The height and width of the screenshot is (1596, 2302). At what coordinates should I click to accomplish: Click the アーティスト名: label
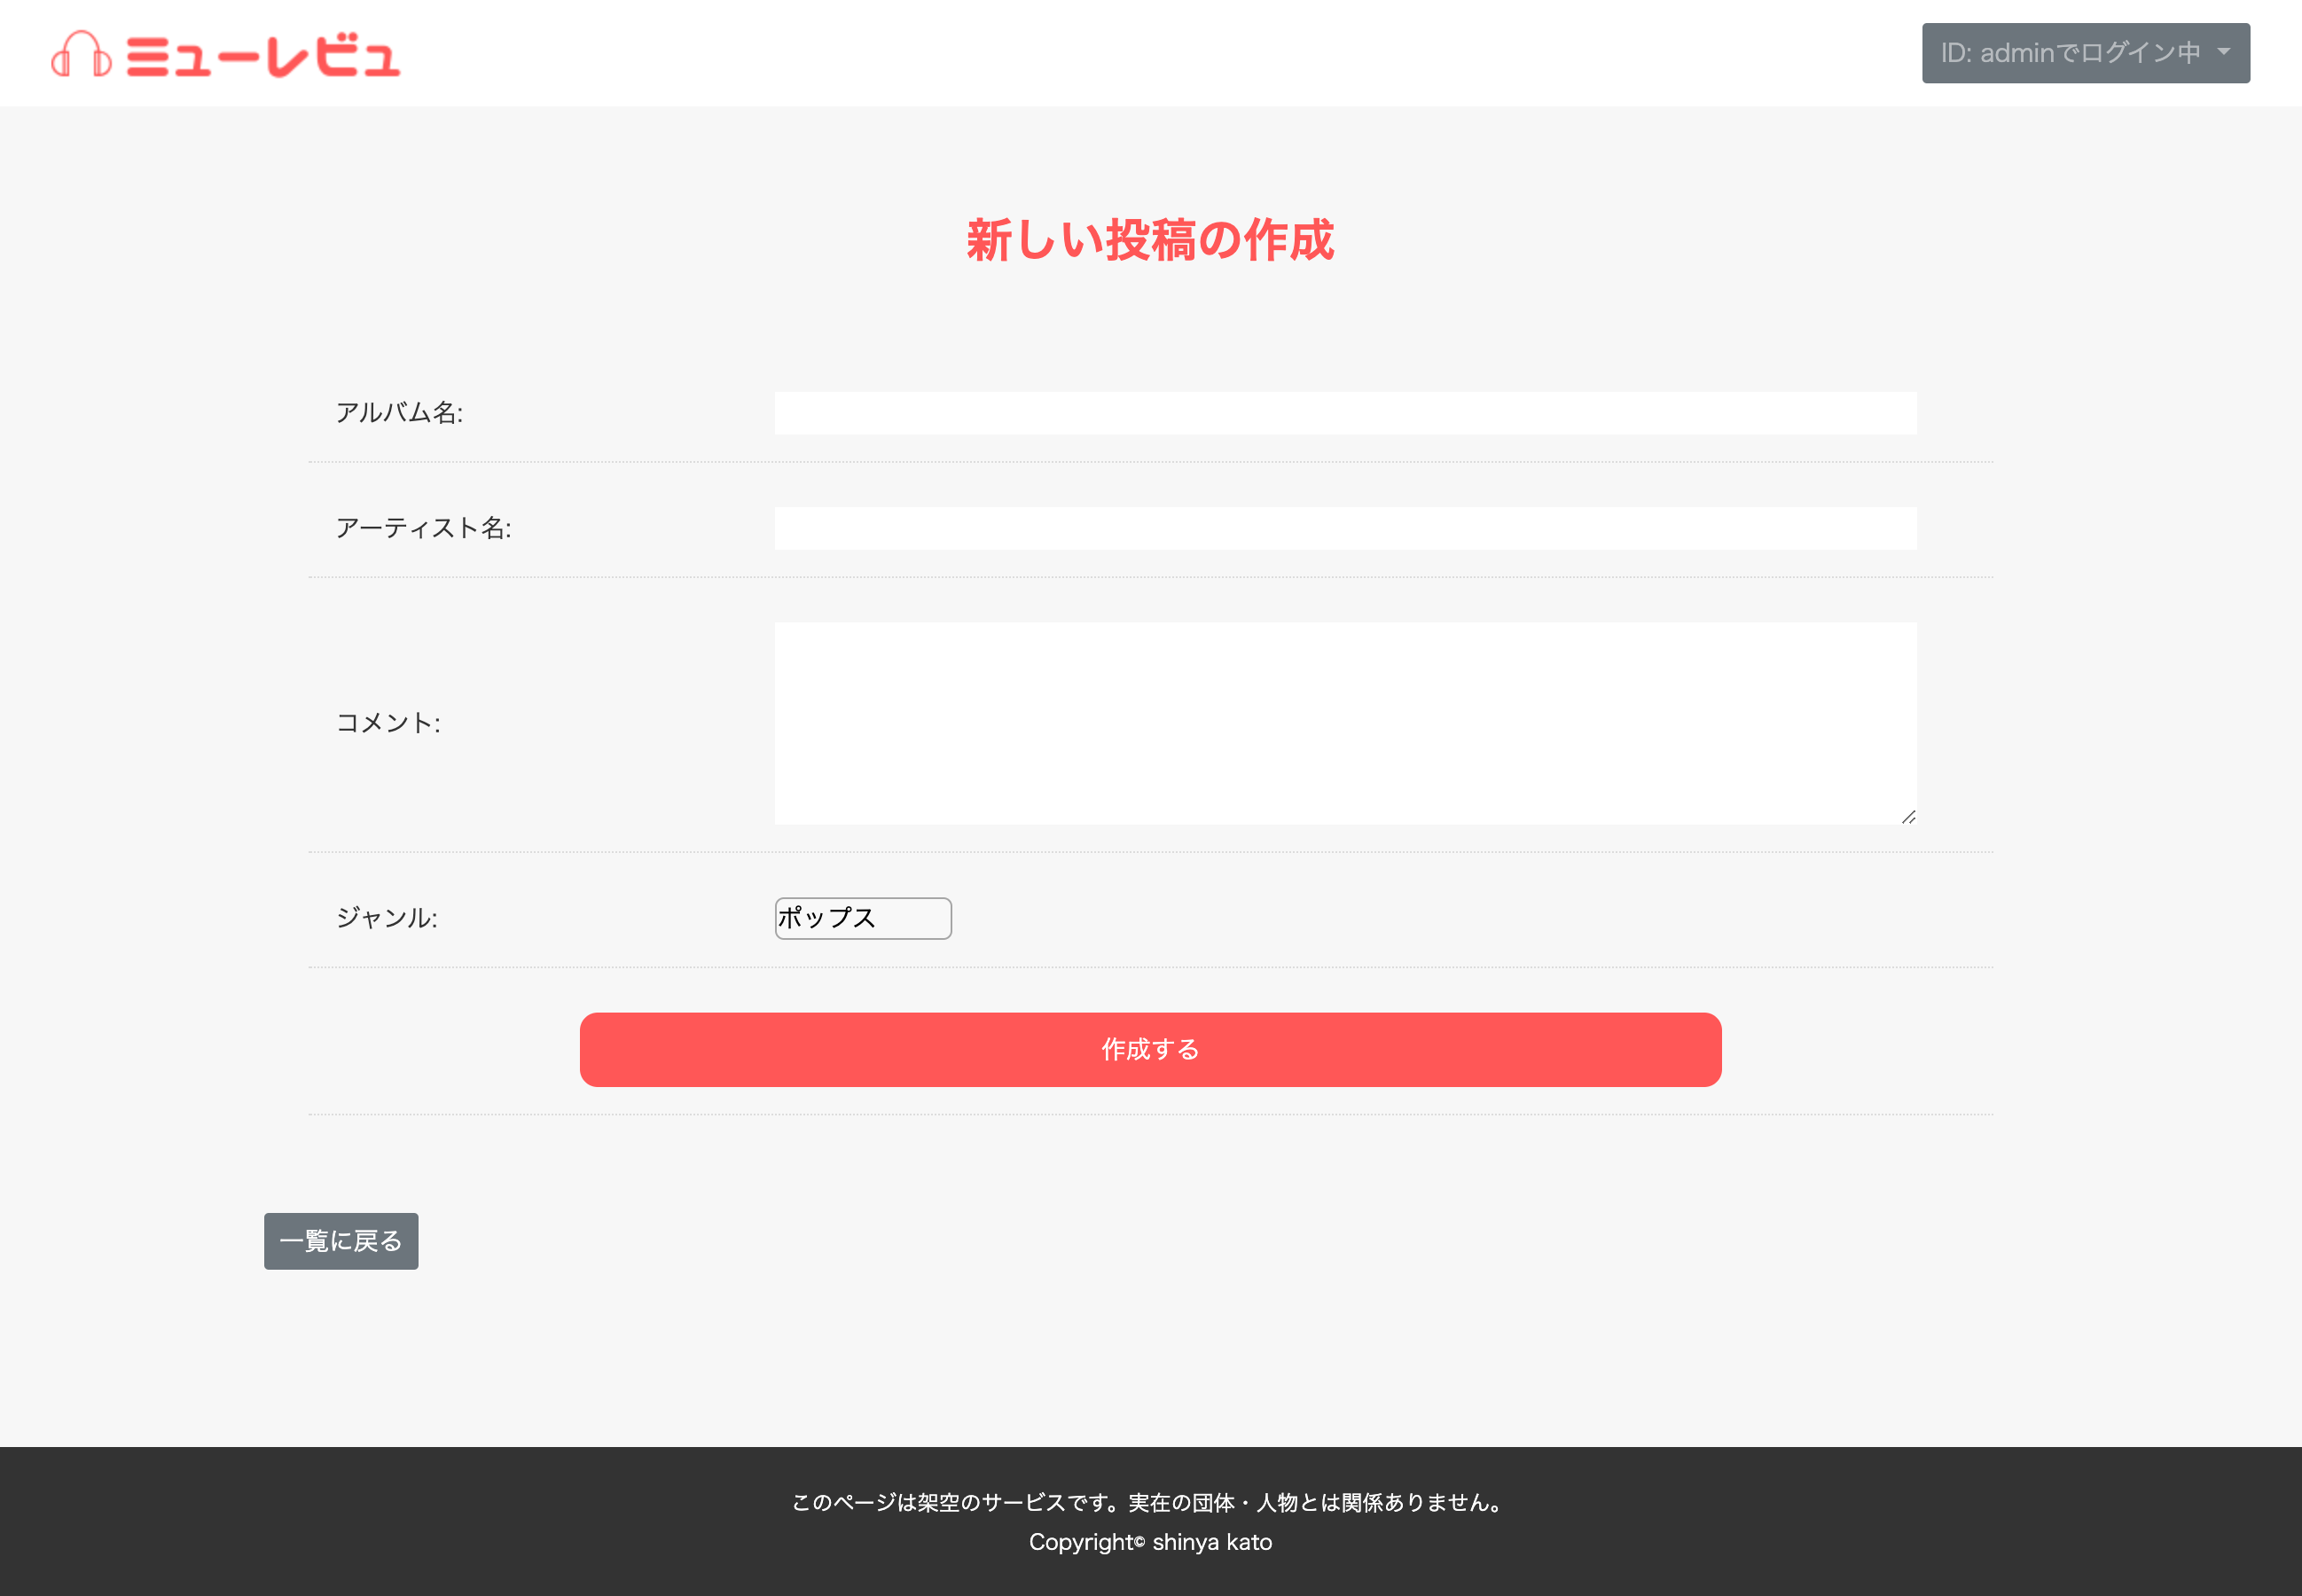[423, 528]
